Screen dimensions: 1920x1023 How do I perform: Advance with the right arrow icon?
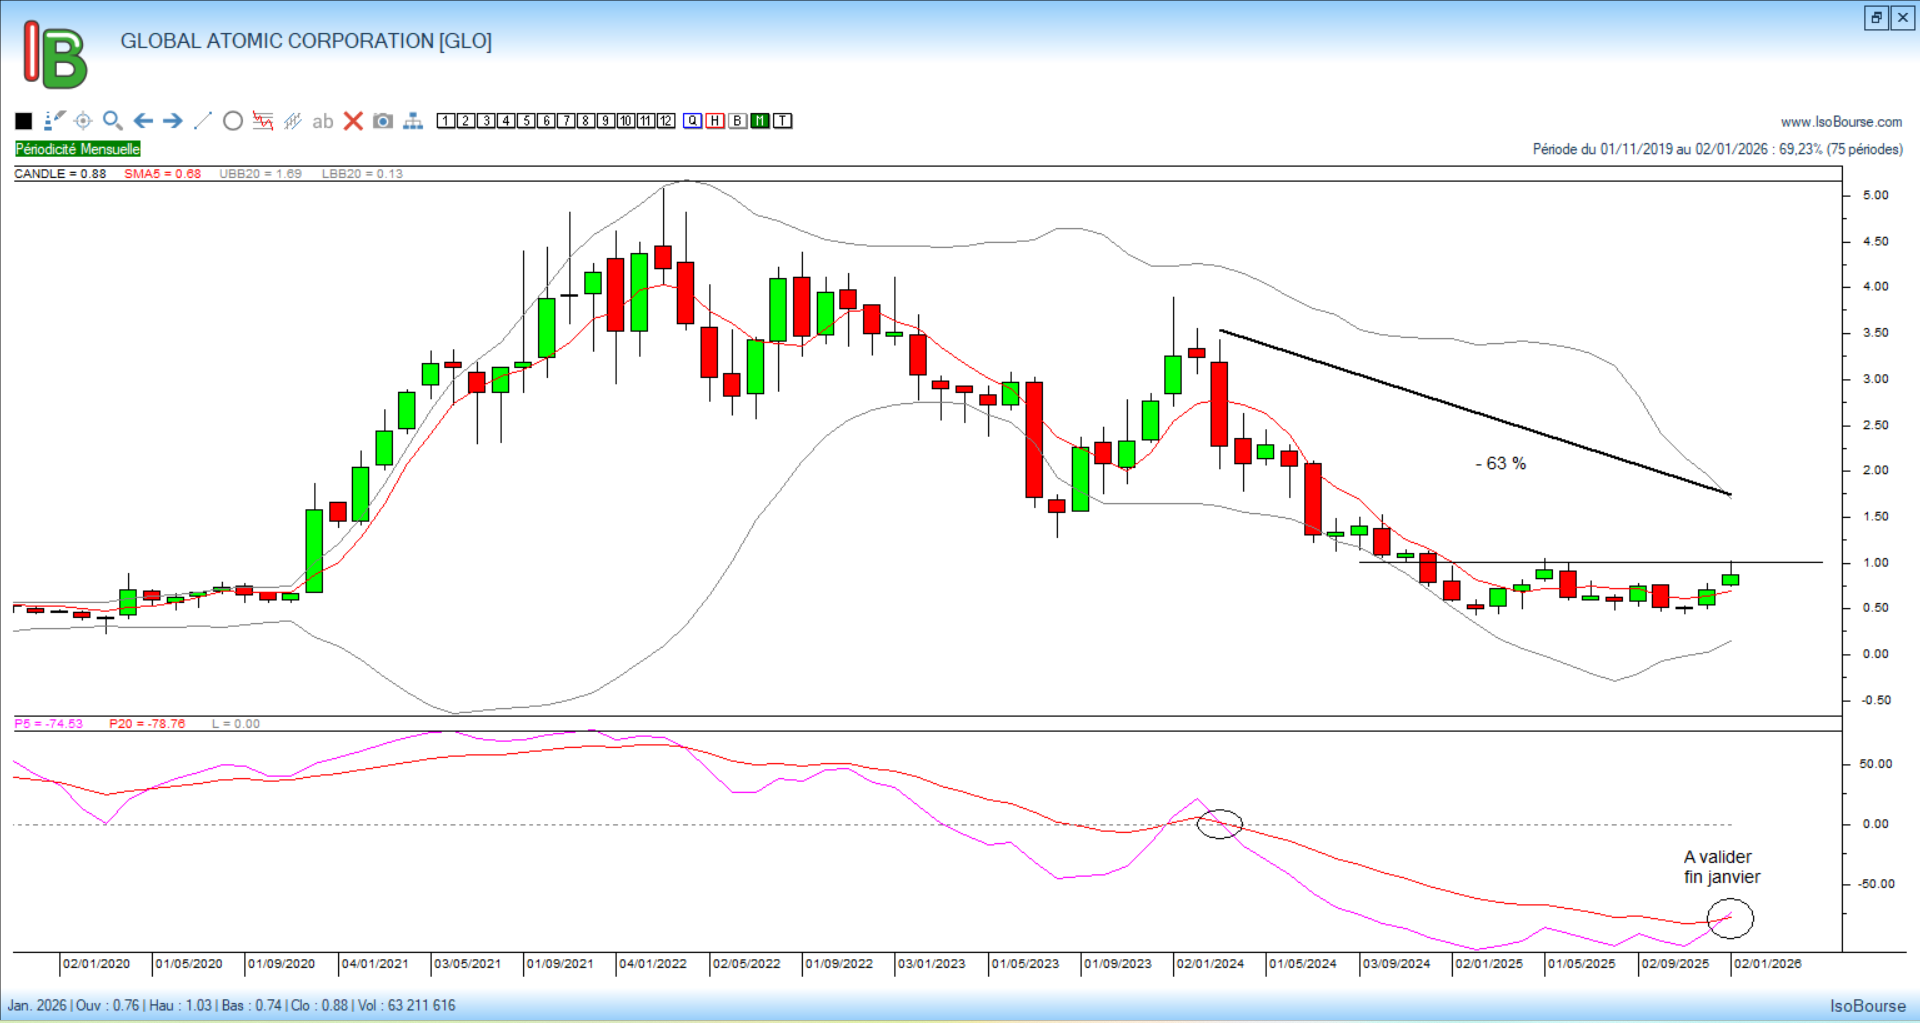click(173, 121)
